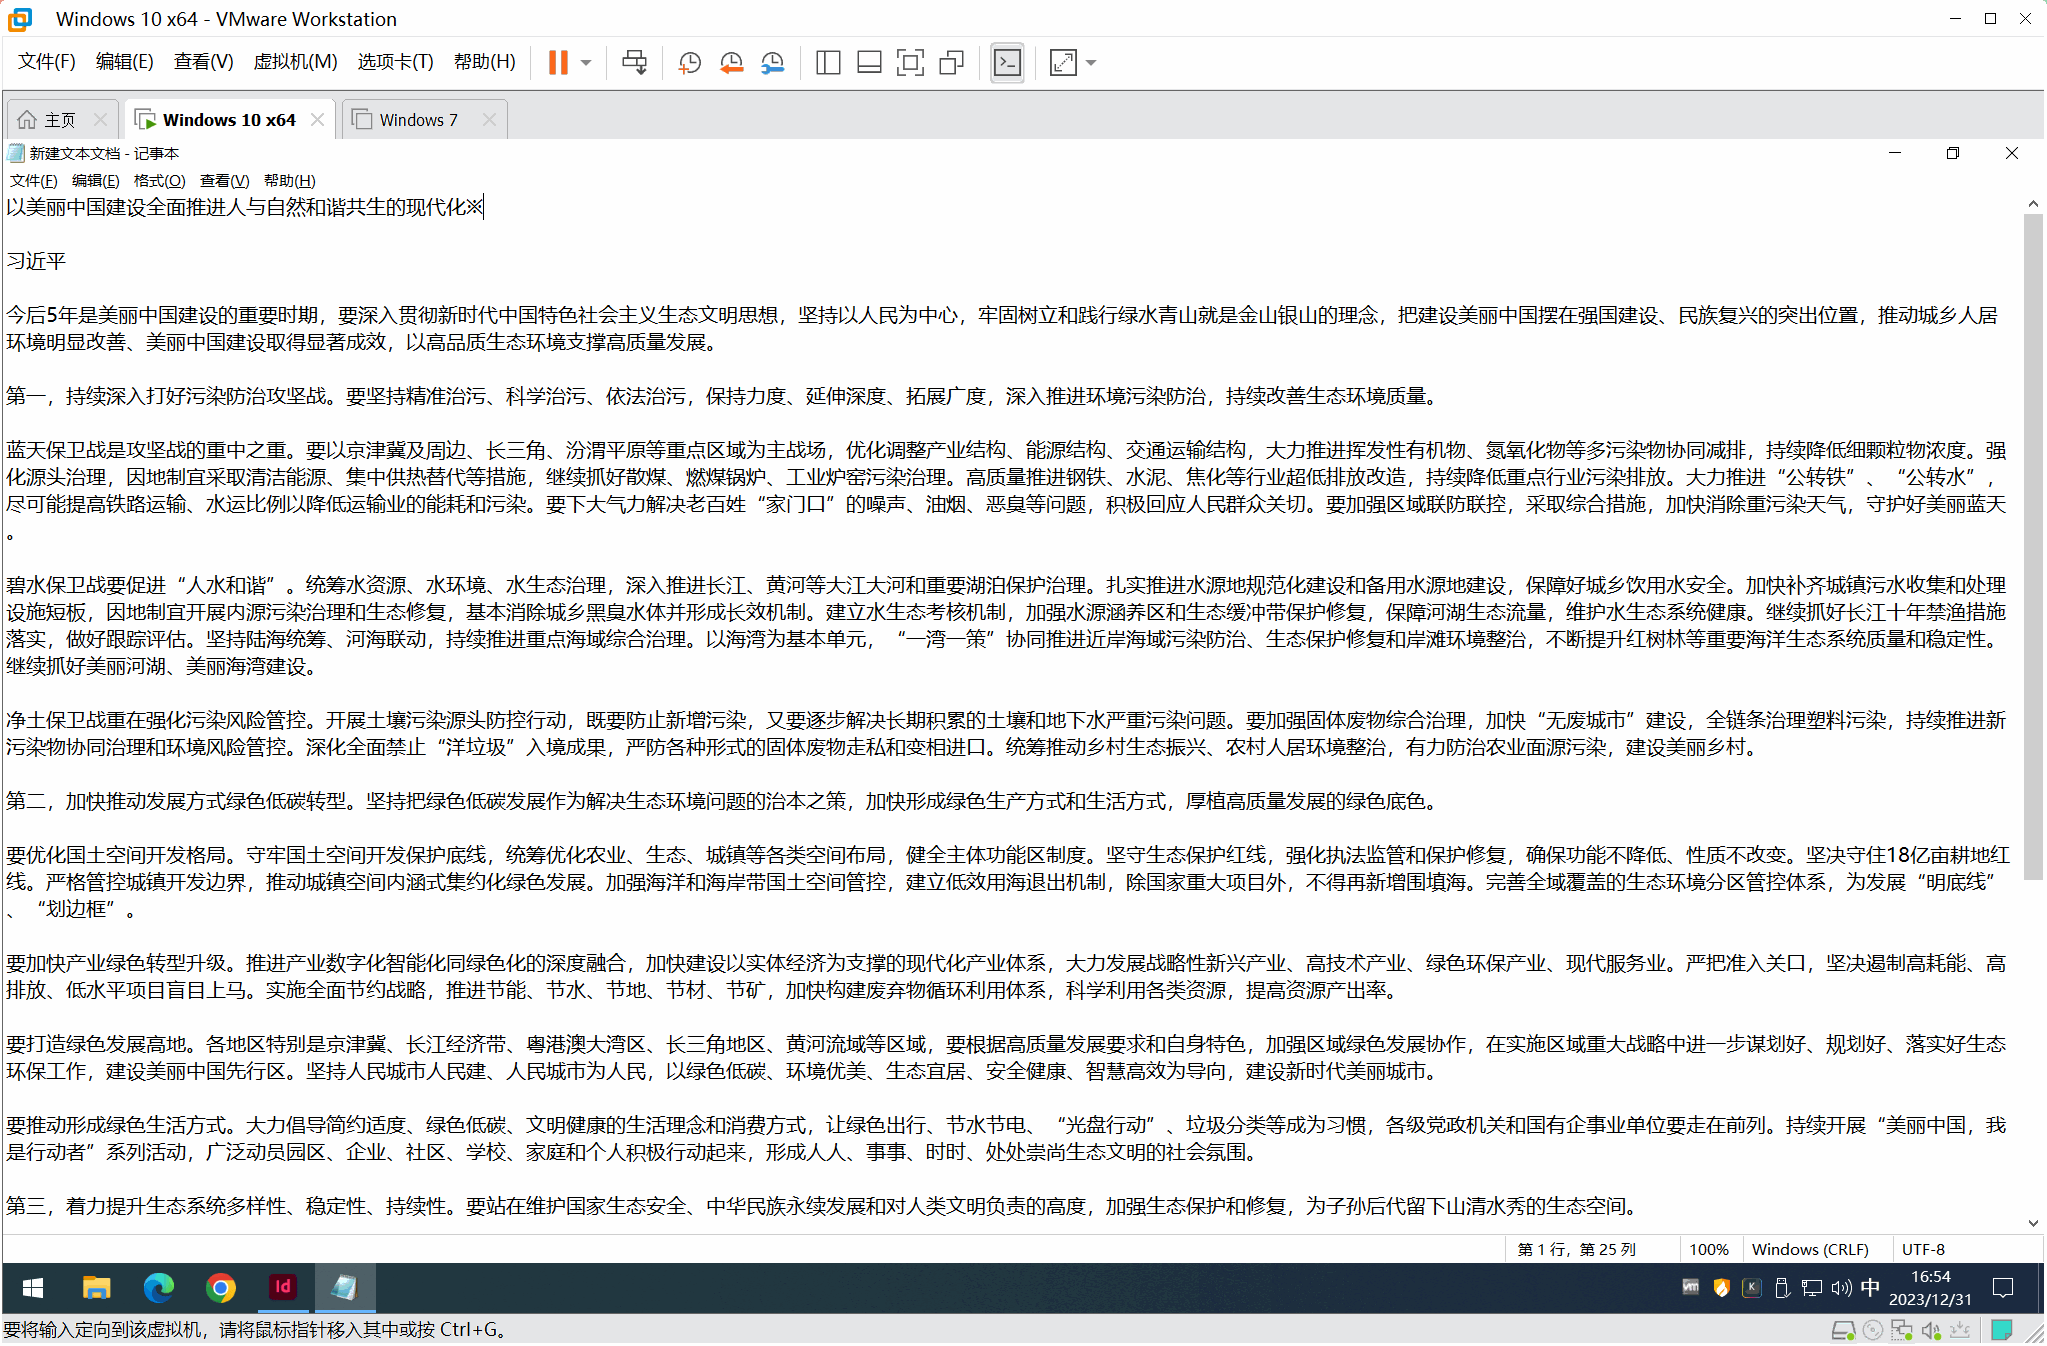This screenshot has width=2047, height=1346.
Task: Take a snapshot of the VM
Action: click(689, 63)
